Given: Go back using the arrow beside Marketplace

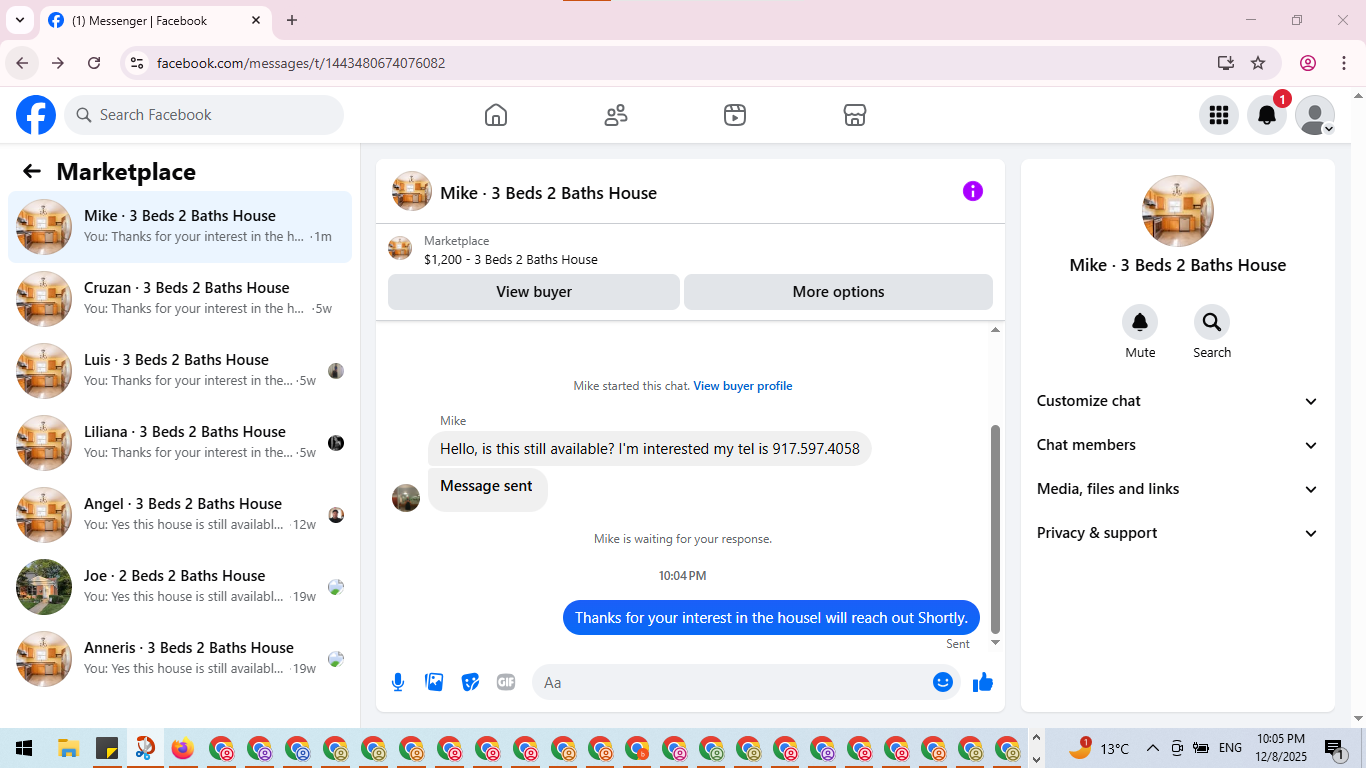Looking at the screenshot, I should point(32,171).
